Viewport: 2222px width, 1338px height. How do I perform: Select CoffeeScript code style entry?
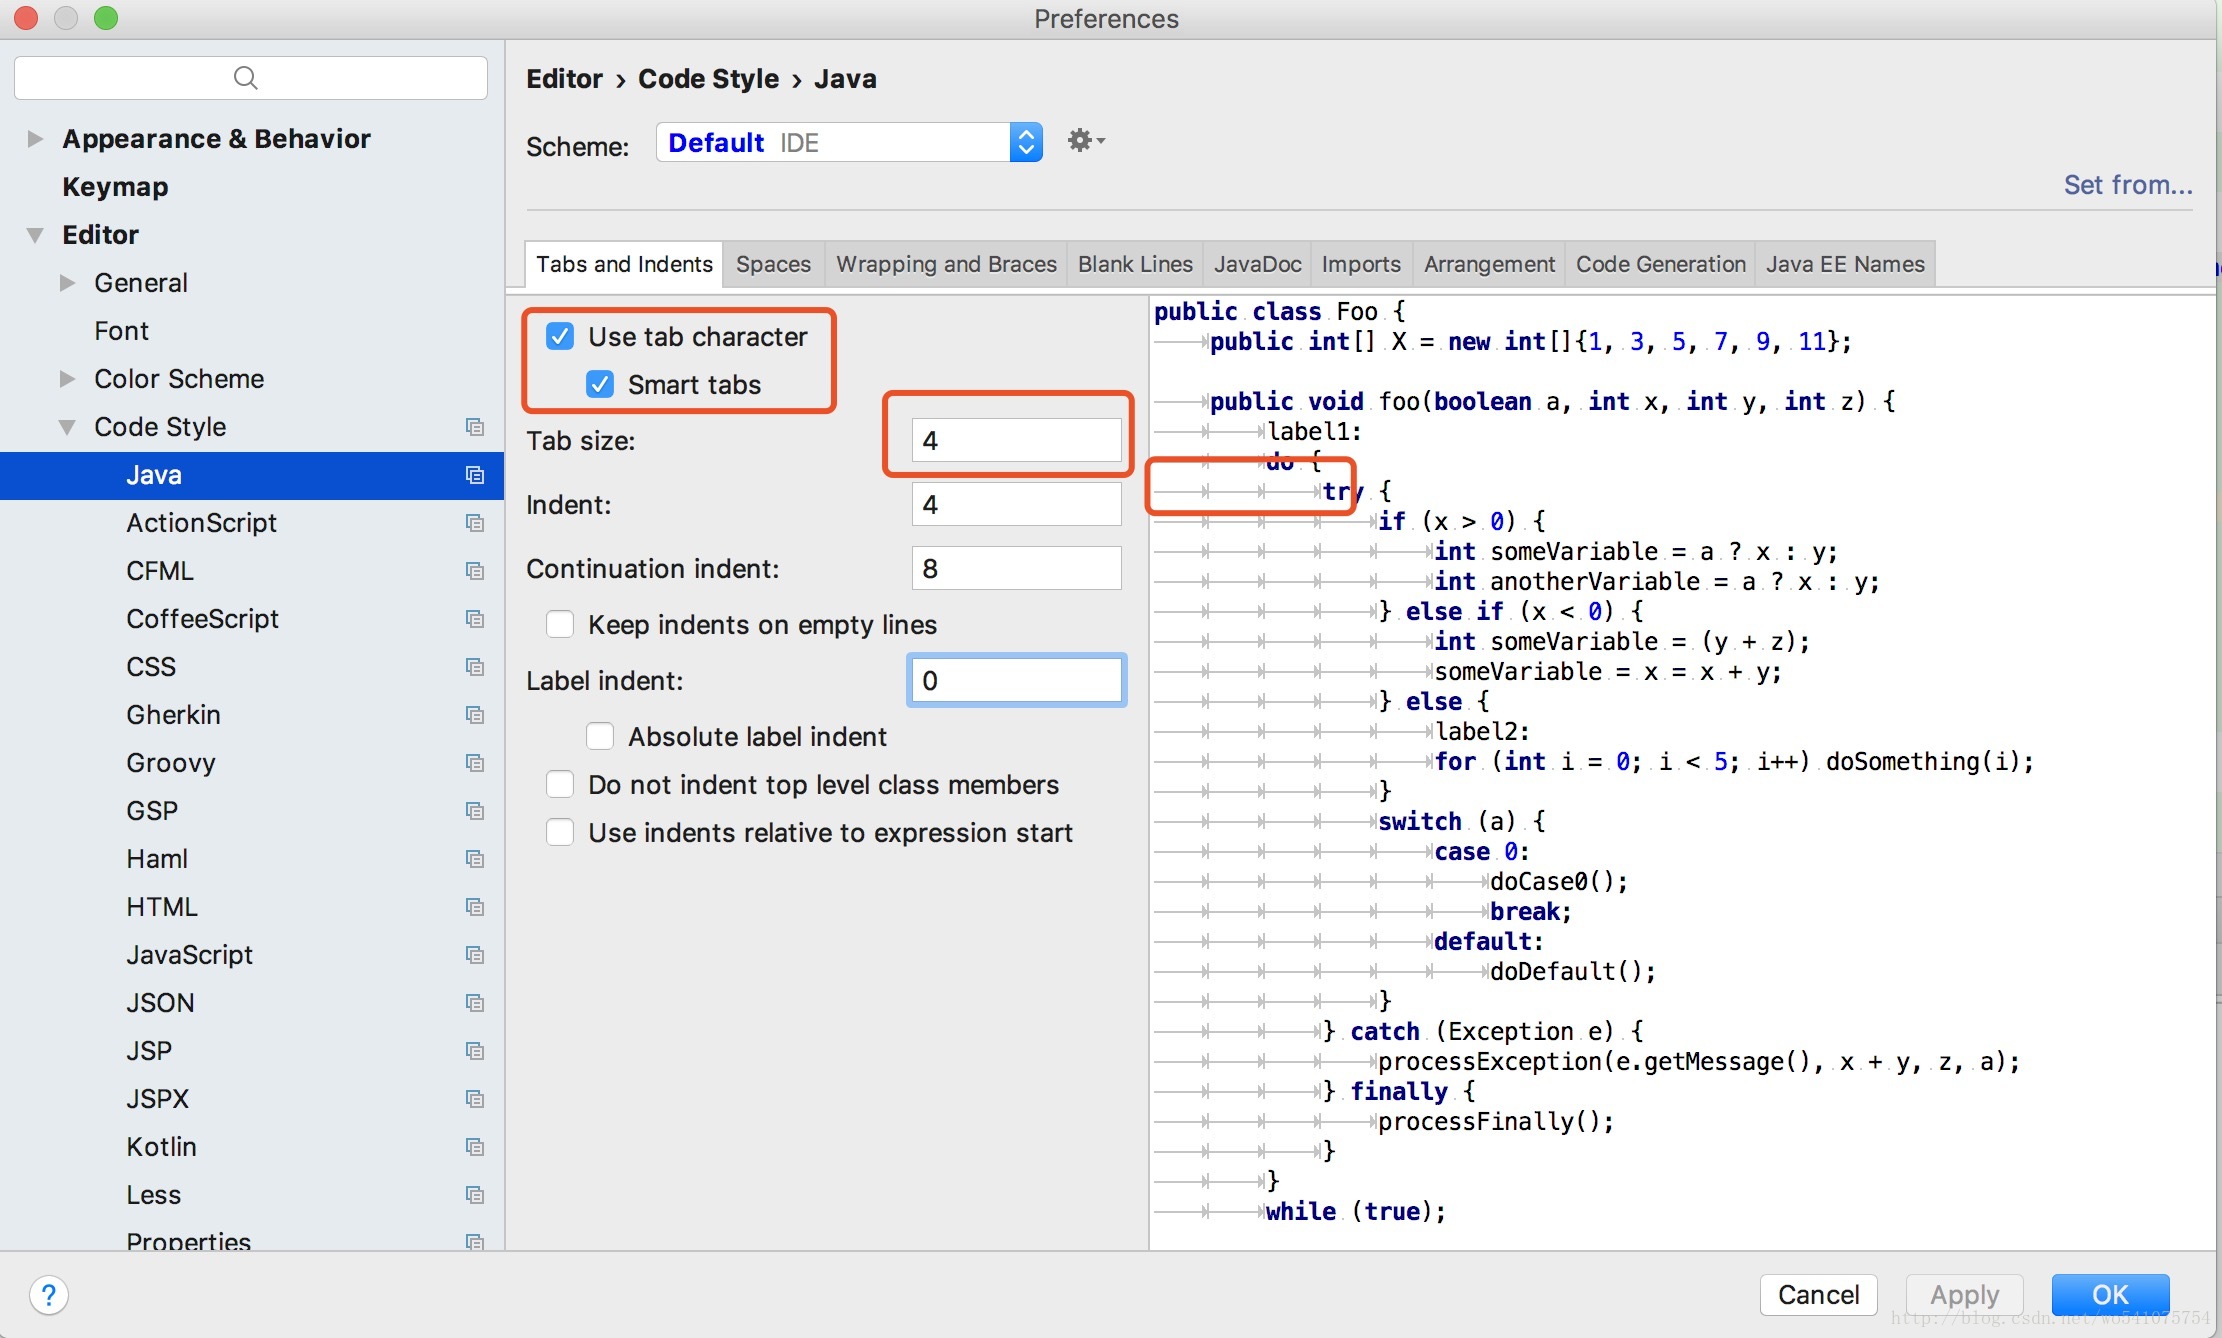coord(202,619)
